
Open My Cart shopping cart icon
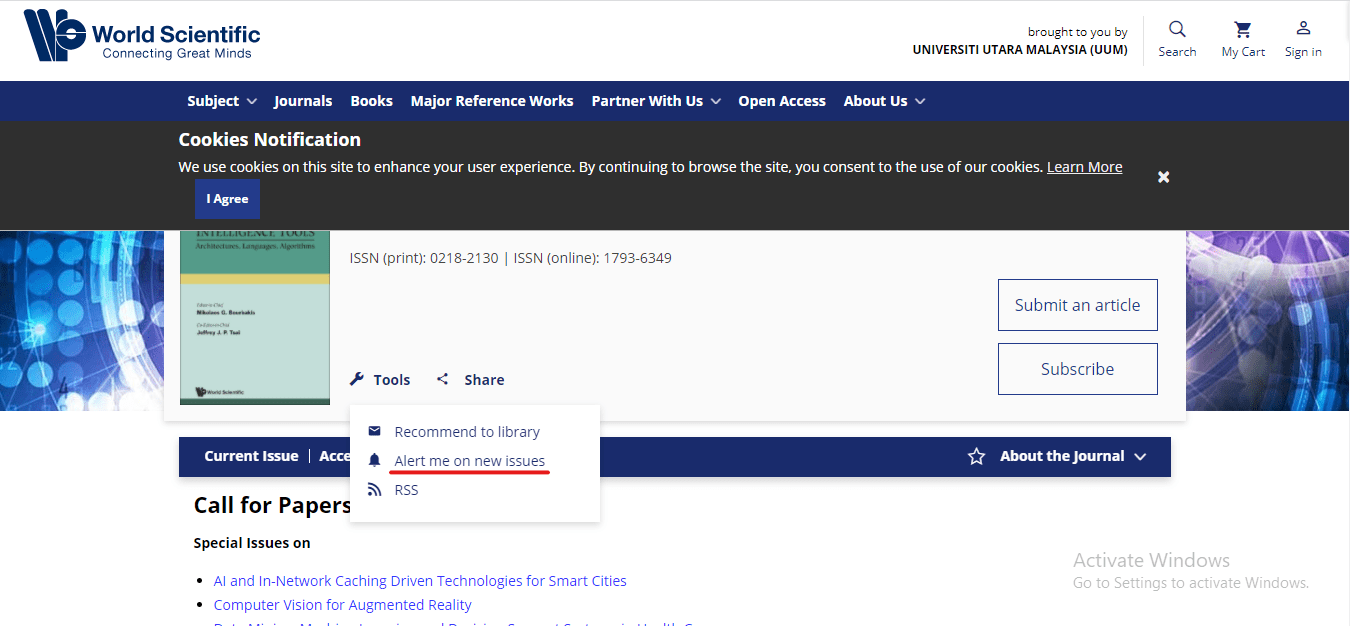[x=1243, y=29]
